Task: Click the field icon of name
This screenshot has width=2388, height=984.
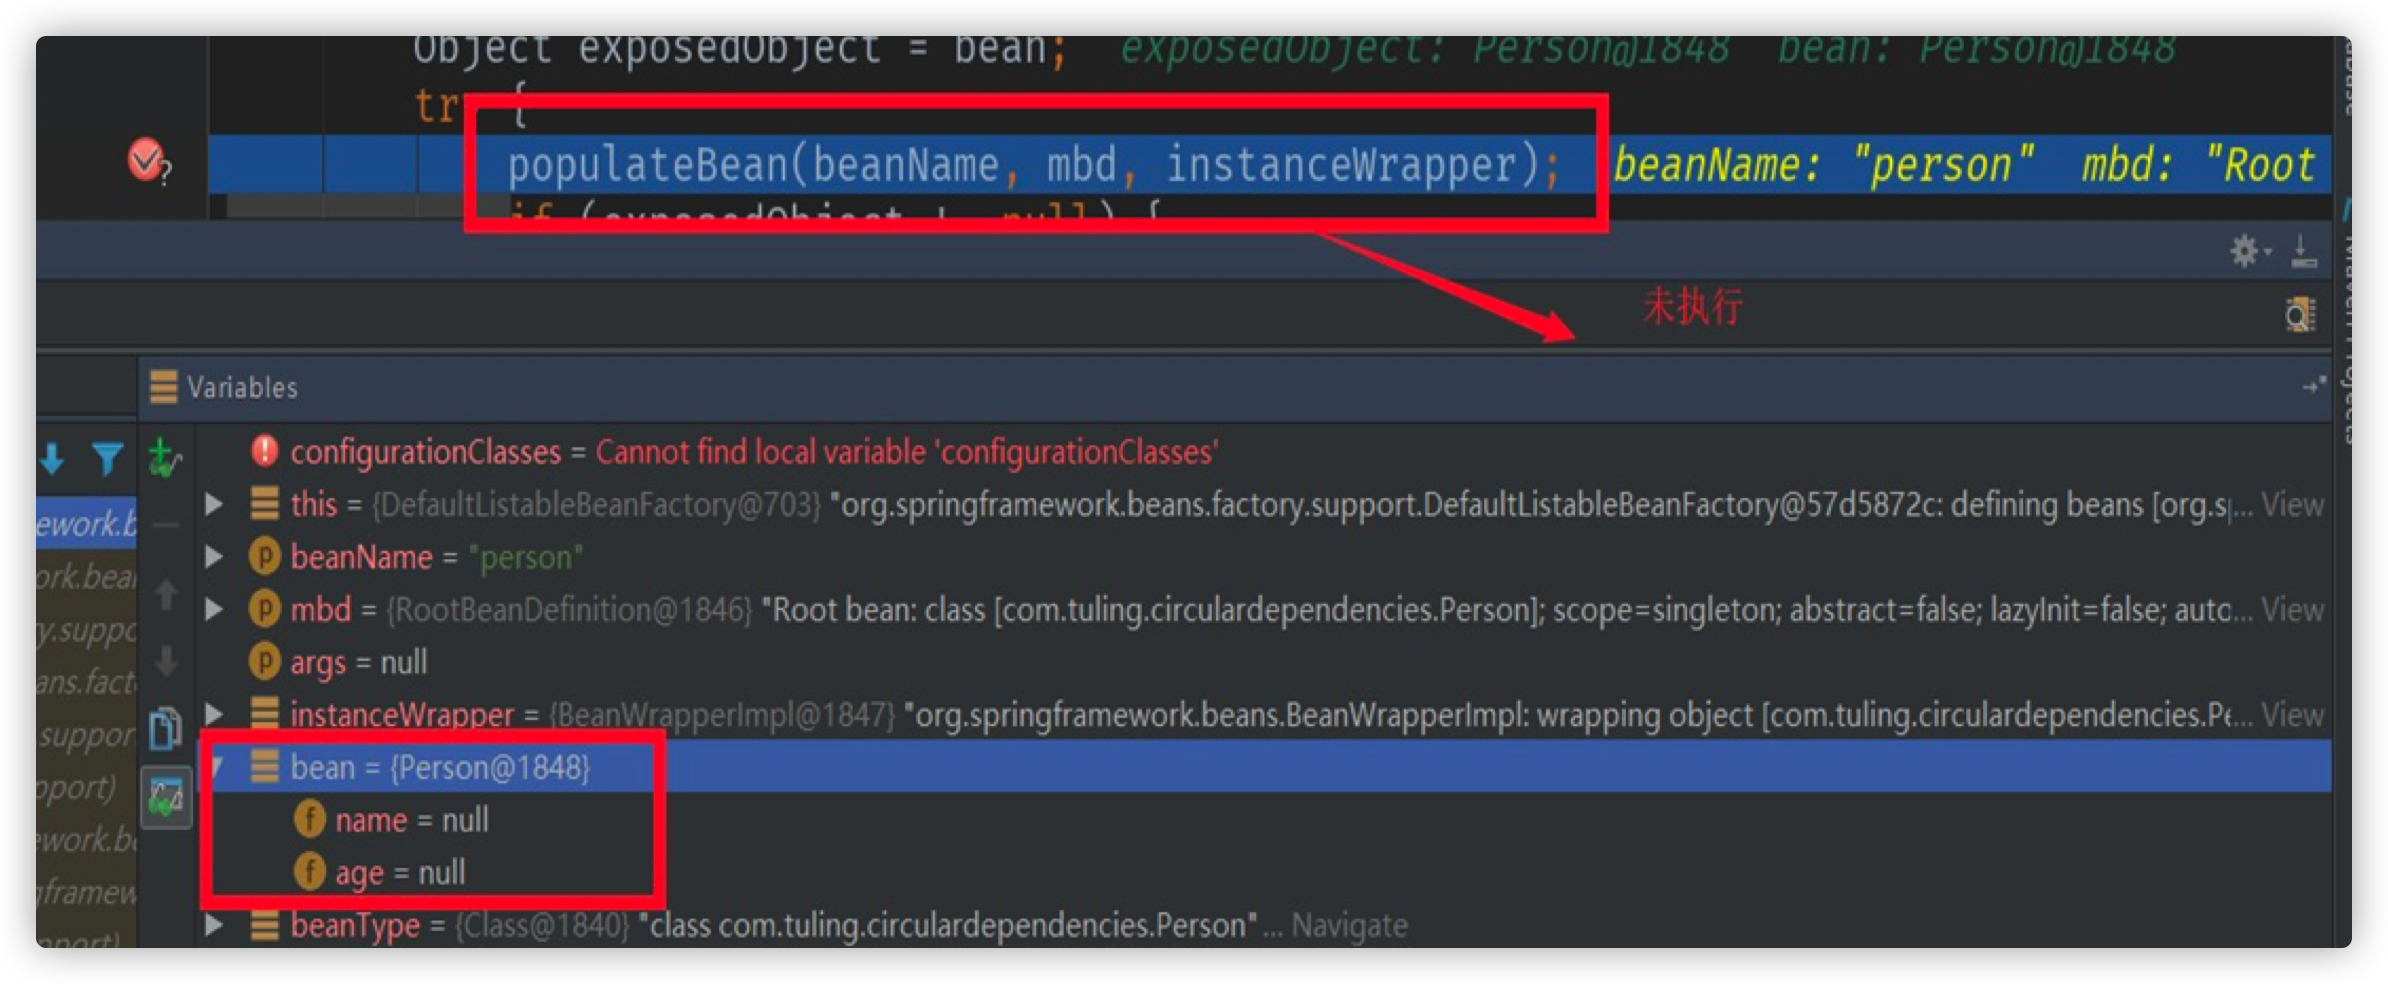Action: pos(309,819)
